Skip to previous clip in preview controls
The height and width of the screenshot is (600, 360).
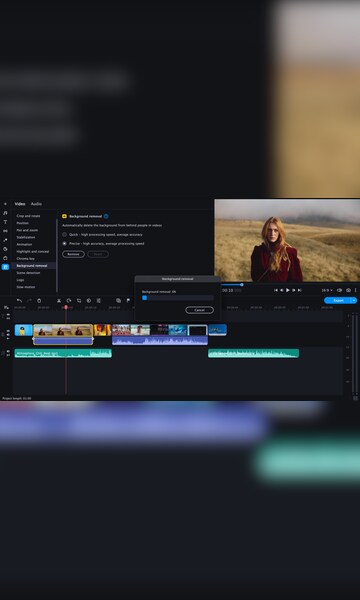(275, 290)
